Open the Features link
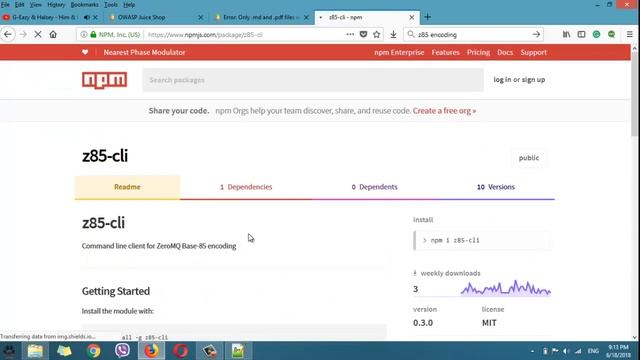 [x=445, y=52]
